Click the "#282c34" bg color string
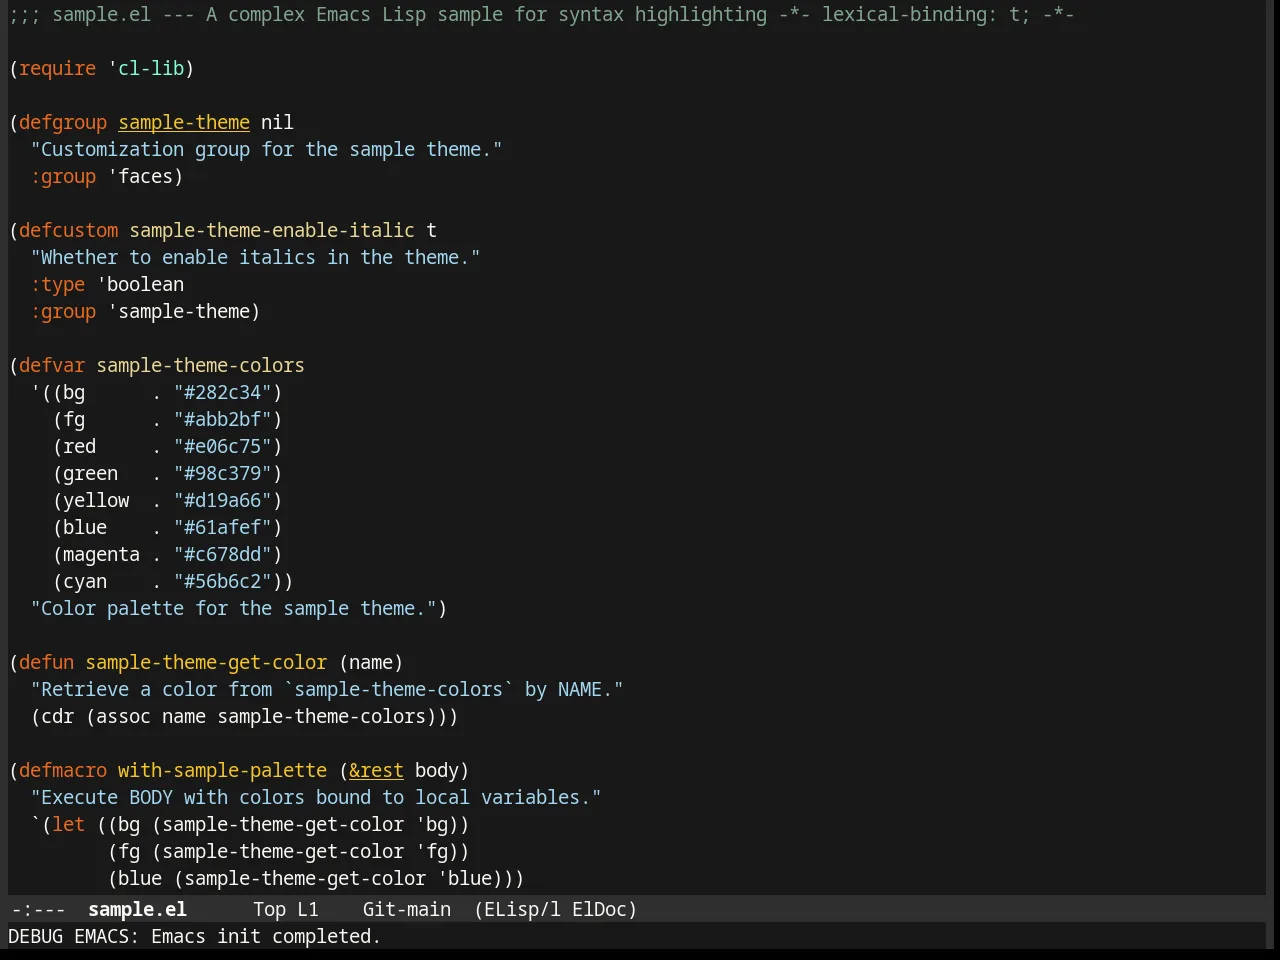Viewport: 1280px width, 960px height. click(x=222, y=392)
